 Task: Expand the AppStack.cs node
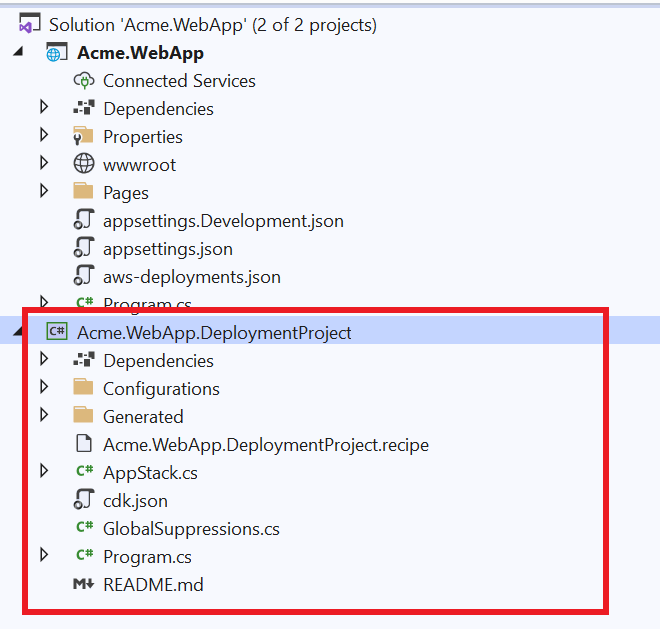click(44, 471)
